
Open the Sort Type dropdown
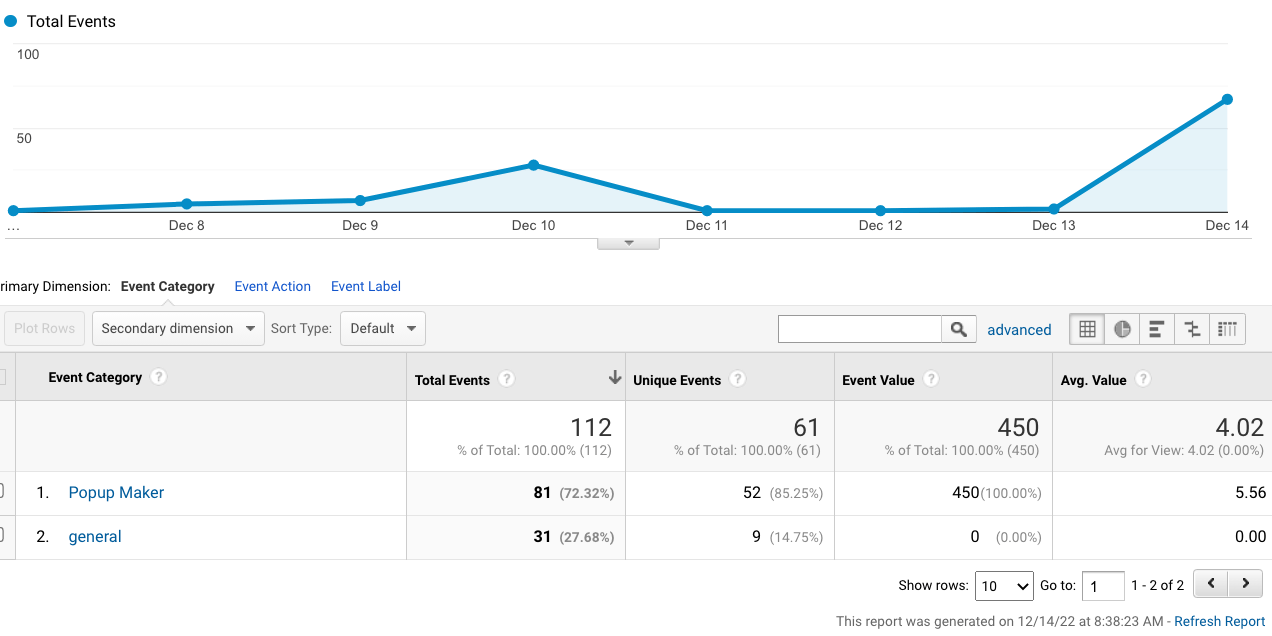pos(383,328)
